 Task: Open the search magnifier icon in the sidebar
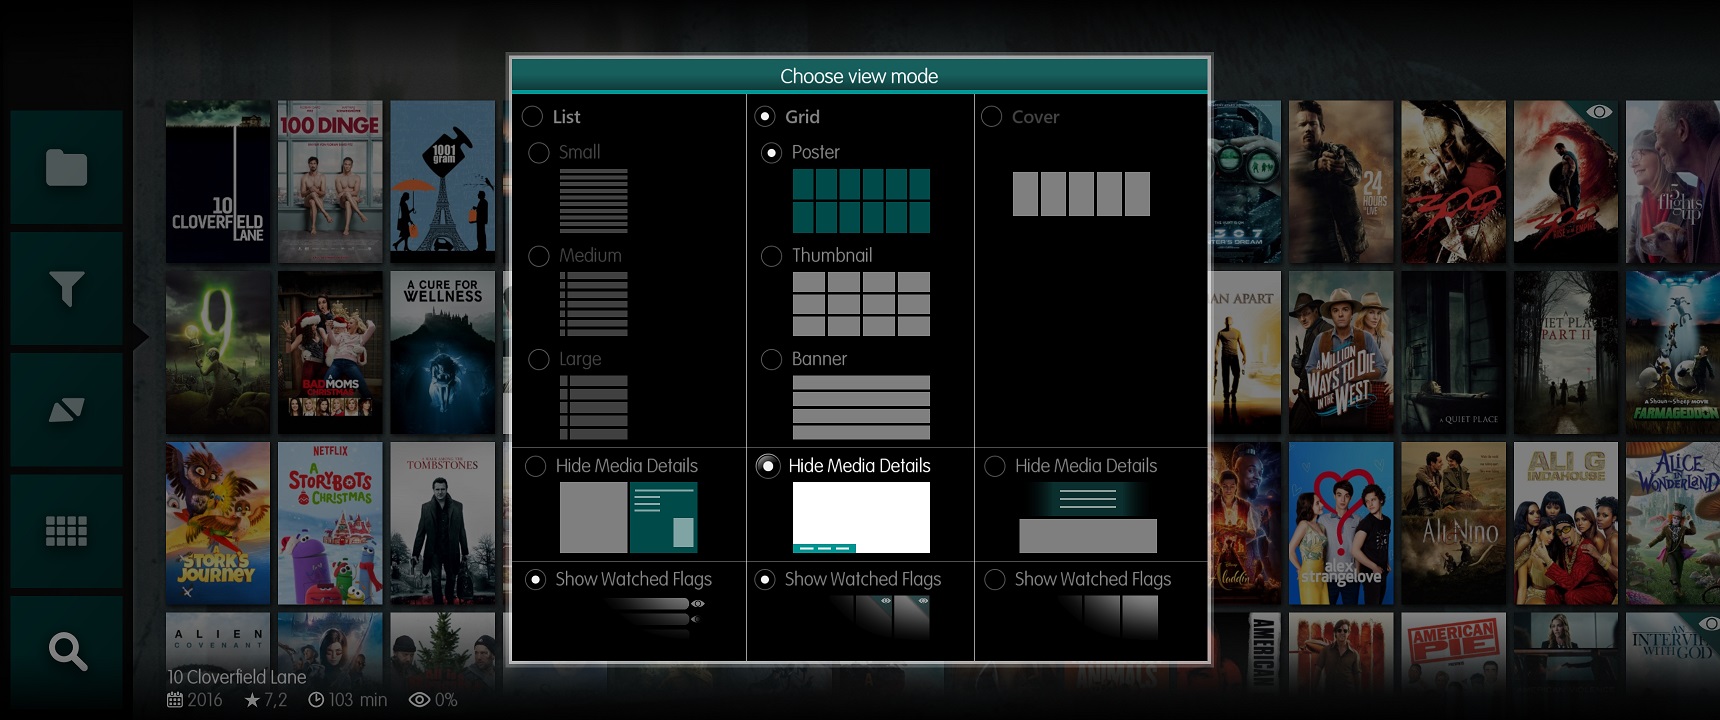click(66, 652)
